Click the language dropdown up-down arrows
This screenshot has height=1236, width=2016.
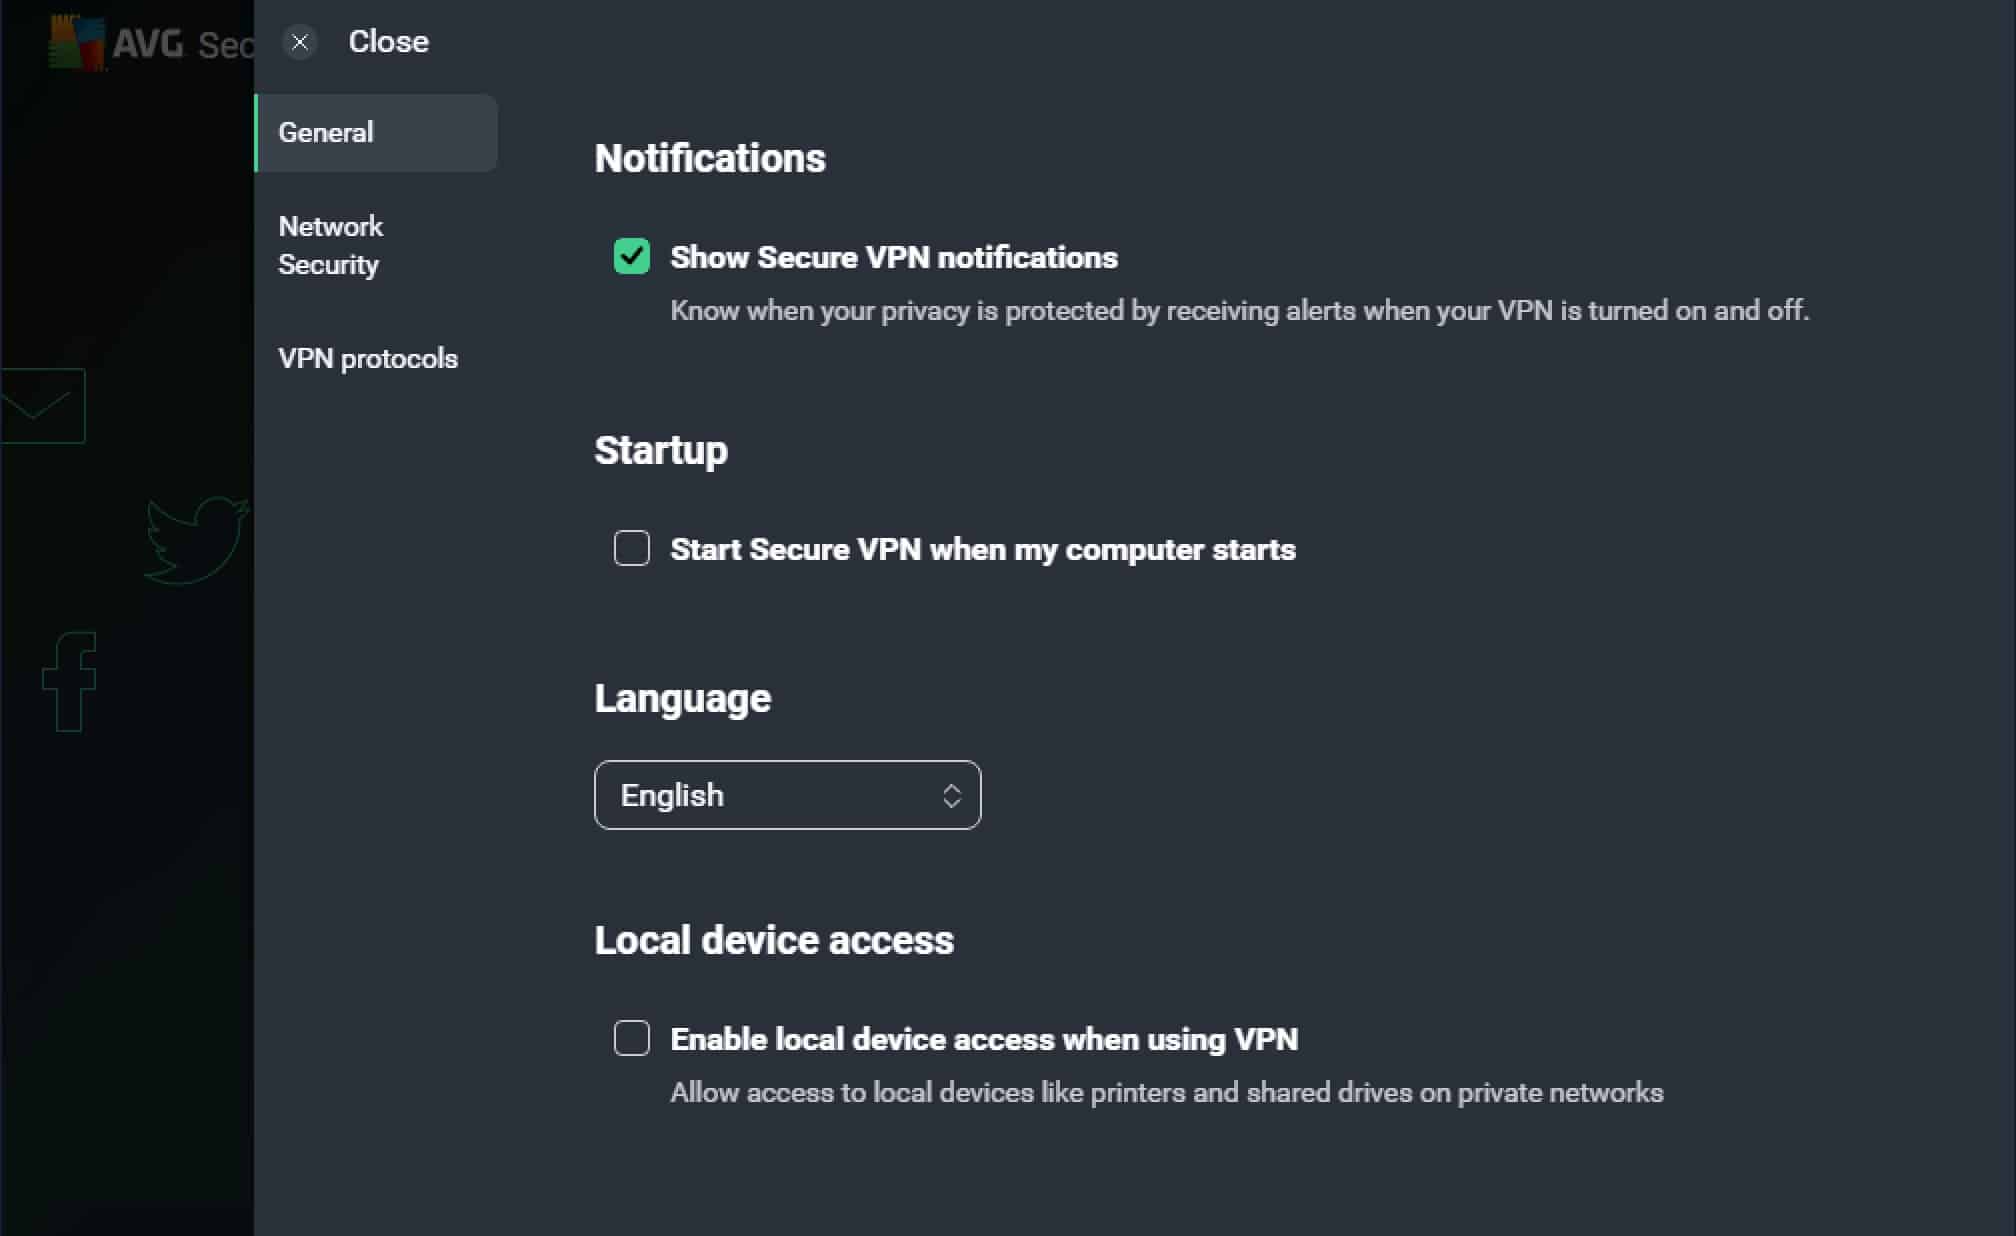coord(952,796)
